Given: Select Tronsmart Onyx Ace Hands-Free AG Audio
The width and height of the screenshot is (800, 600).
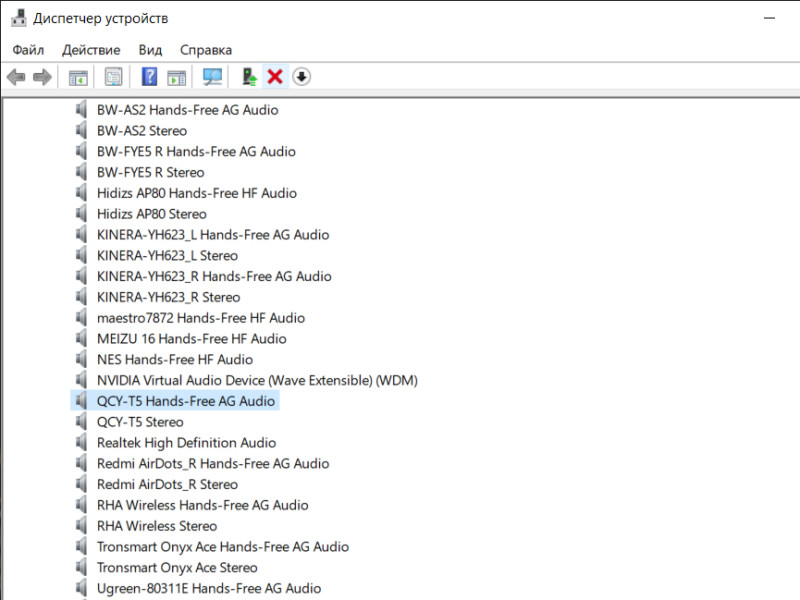Looking at the screenshot, I should (223, 546).
